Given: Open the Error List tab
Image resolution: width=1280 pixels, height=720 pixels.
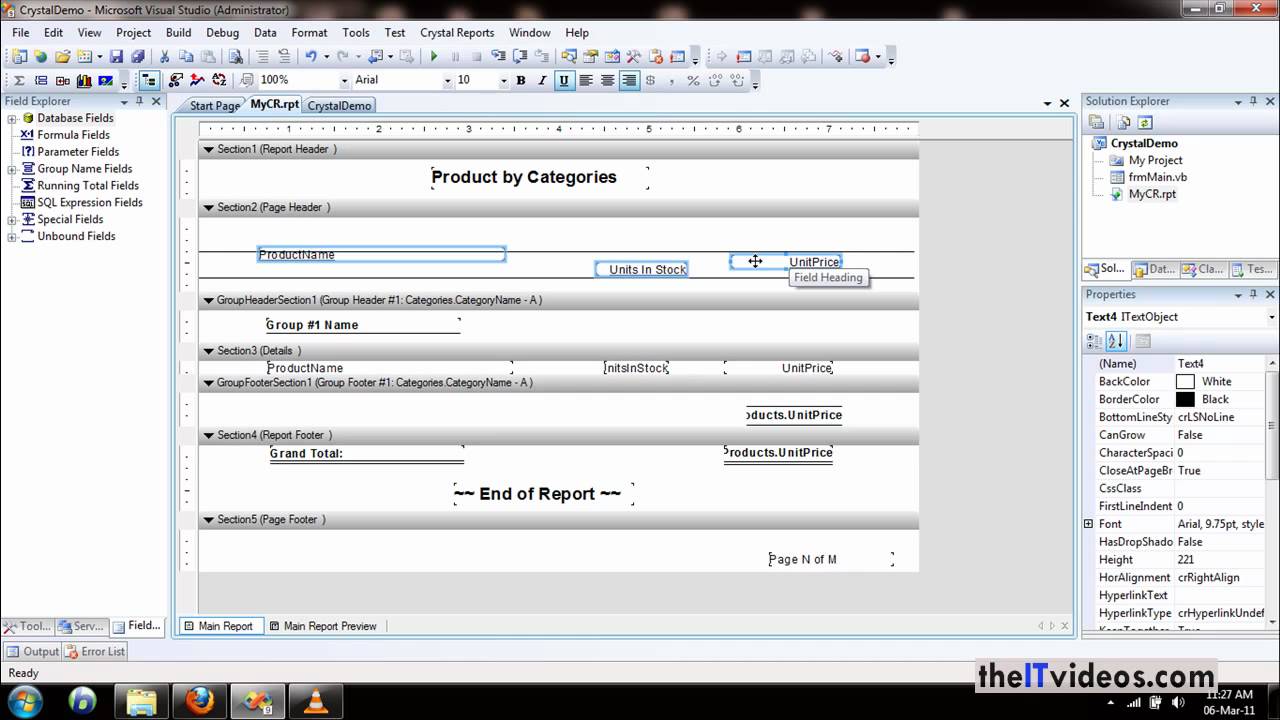Looking at the screenshot, I should click(95, 651).
